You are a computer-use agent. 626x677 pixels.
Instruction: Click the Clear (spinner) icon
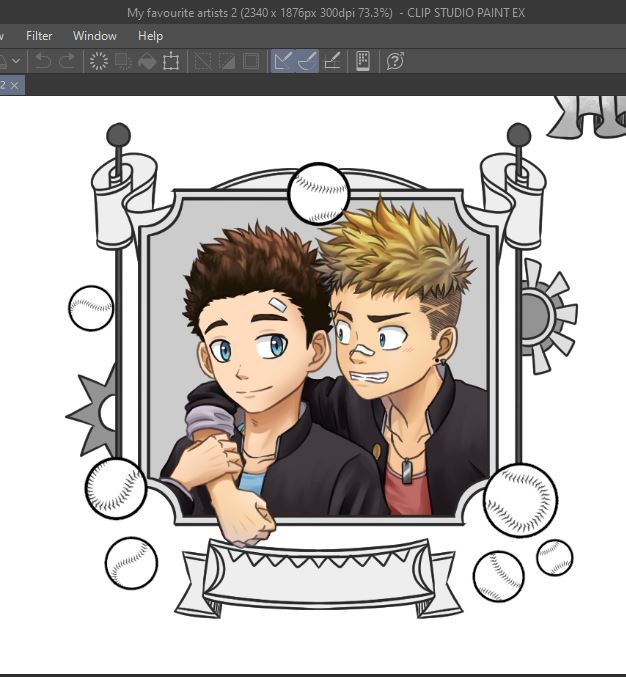[99, 61]
